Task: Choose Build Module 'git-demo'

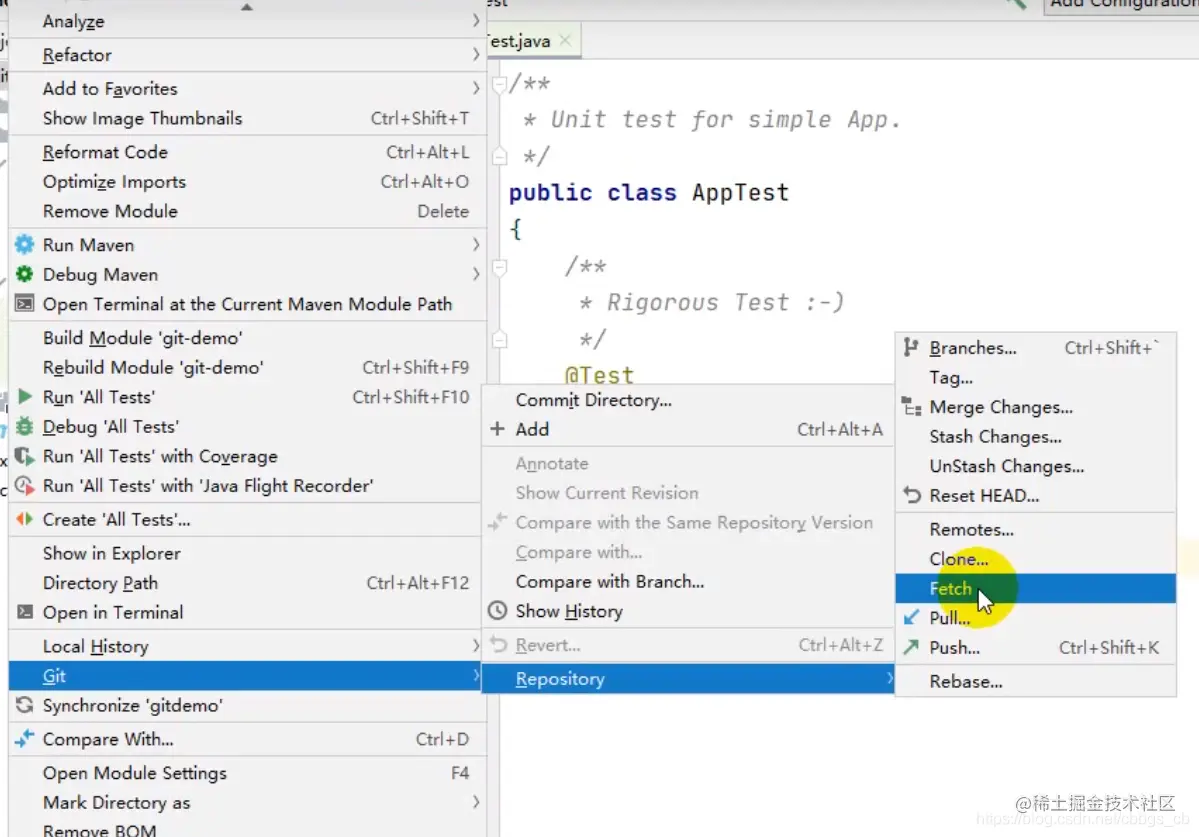Action: [x=247, y=338]
